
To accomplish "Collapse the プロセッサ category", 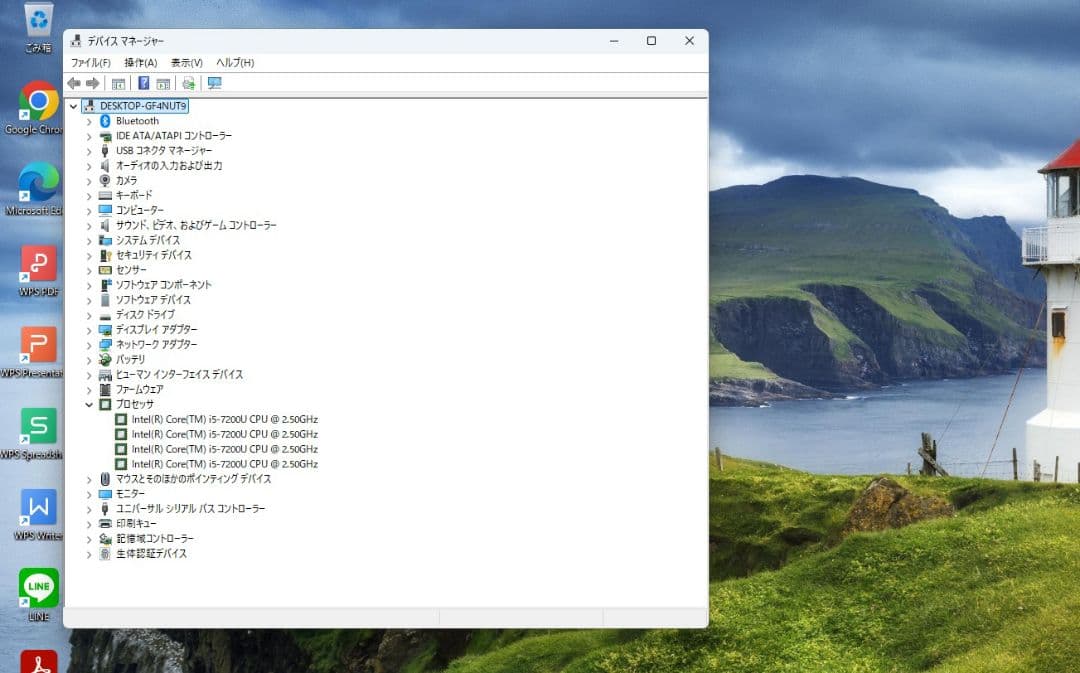I will 89,404.
